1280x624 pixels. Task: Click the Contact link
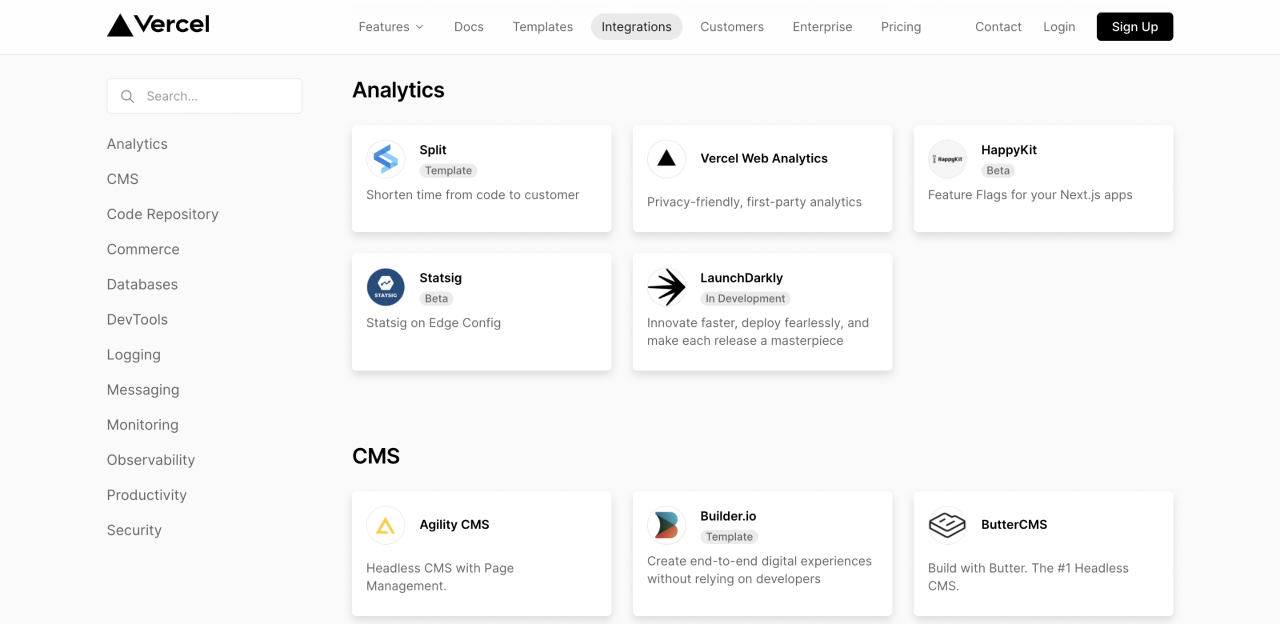point(998,27)
